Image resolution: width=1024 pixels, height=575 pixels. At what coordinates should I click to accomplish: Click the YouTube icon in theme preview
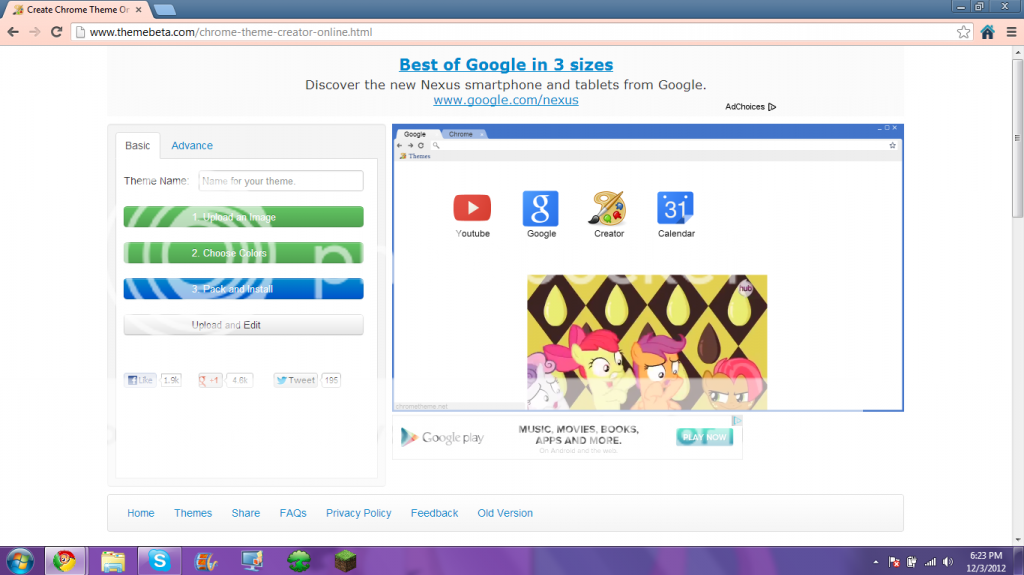pyautogui.click(x=472, y=208)
